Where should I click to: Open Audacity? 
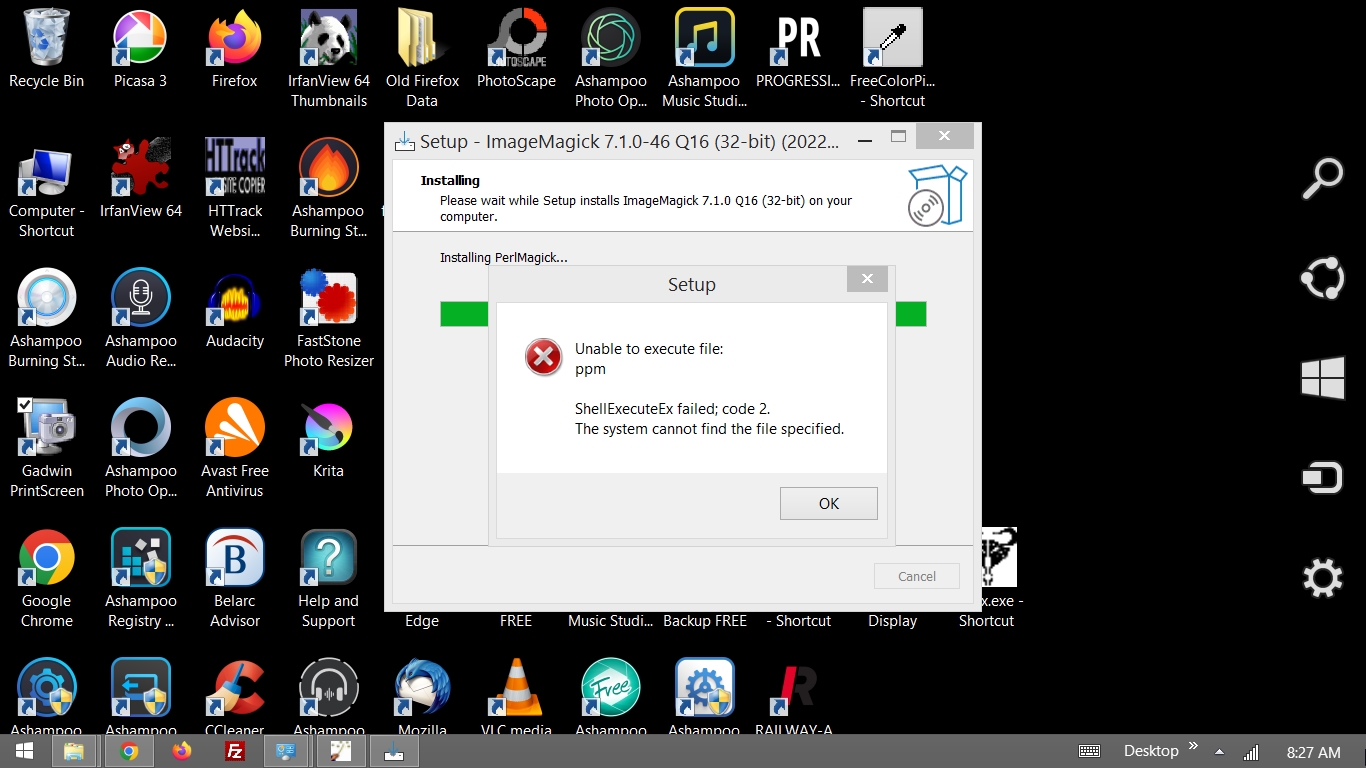[234, 297]
